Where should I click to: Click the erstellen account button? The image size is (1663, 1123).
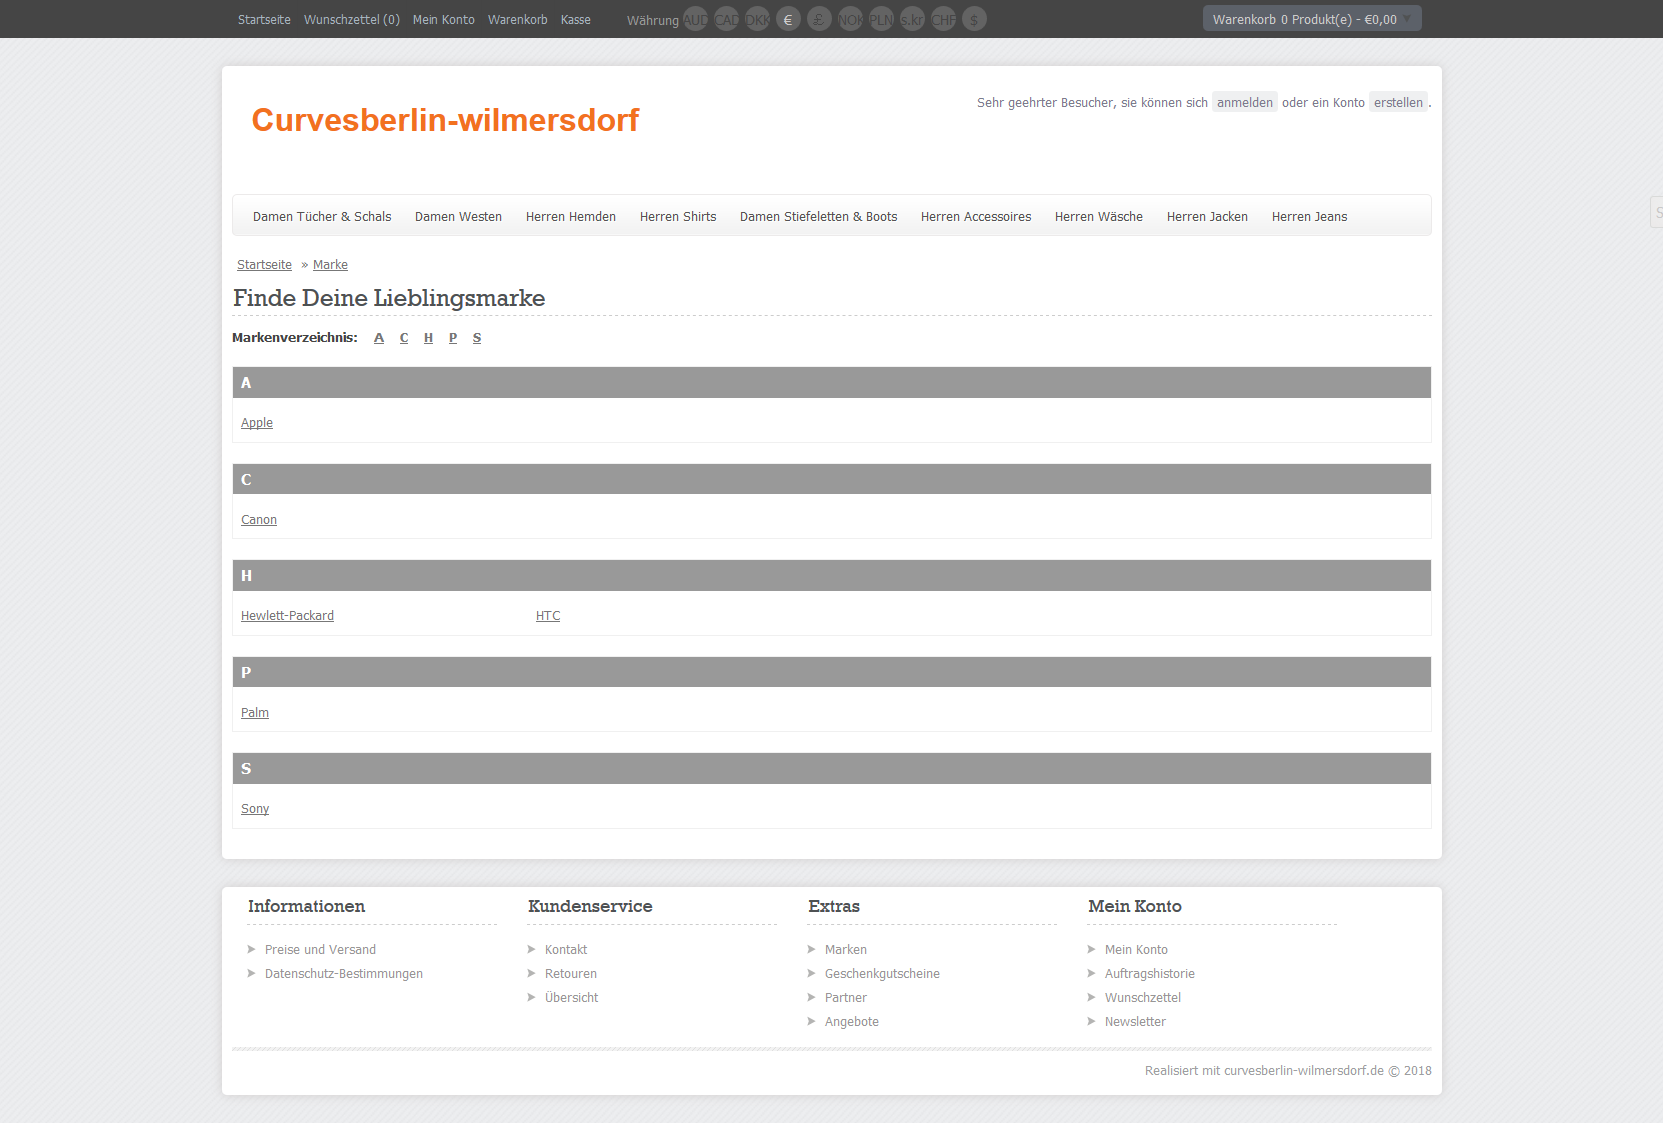pyautogui.click(x=1398, y=102)
